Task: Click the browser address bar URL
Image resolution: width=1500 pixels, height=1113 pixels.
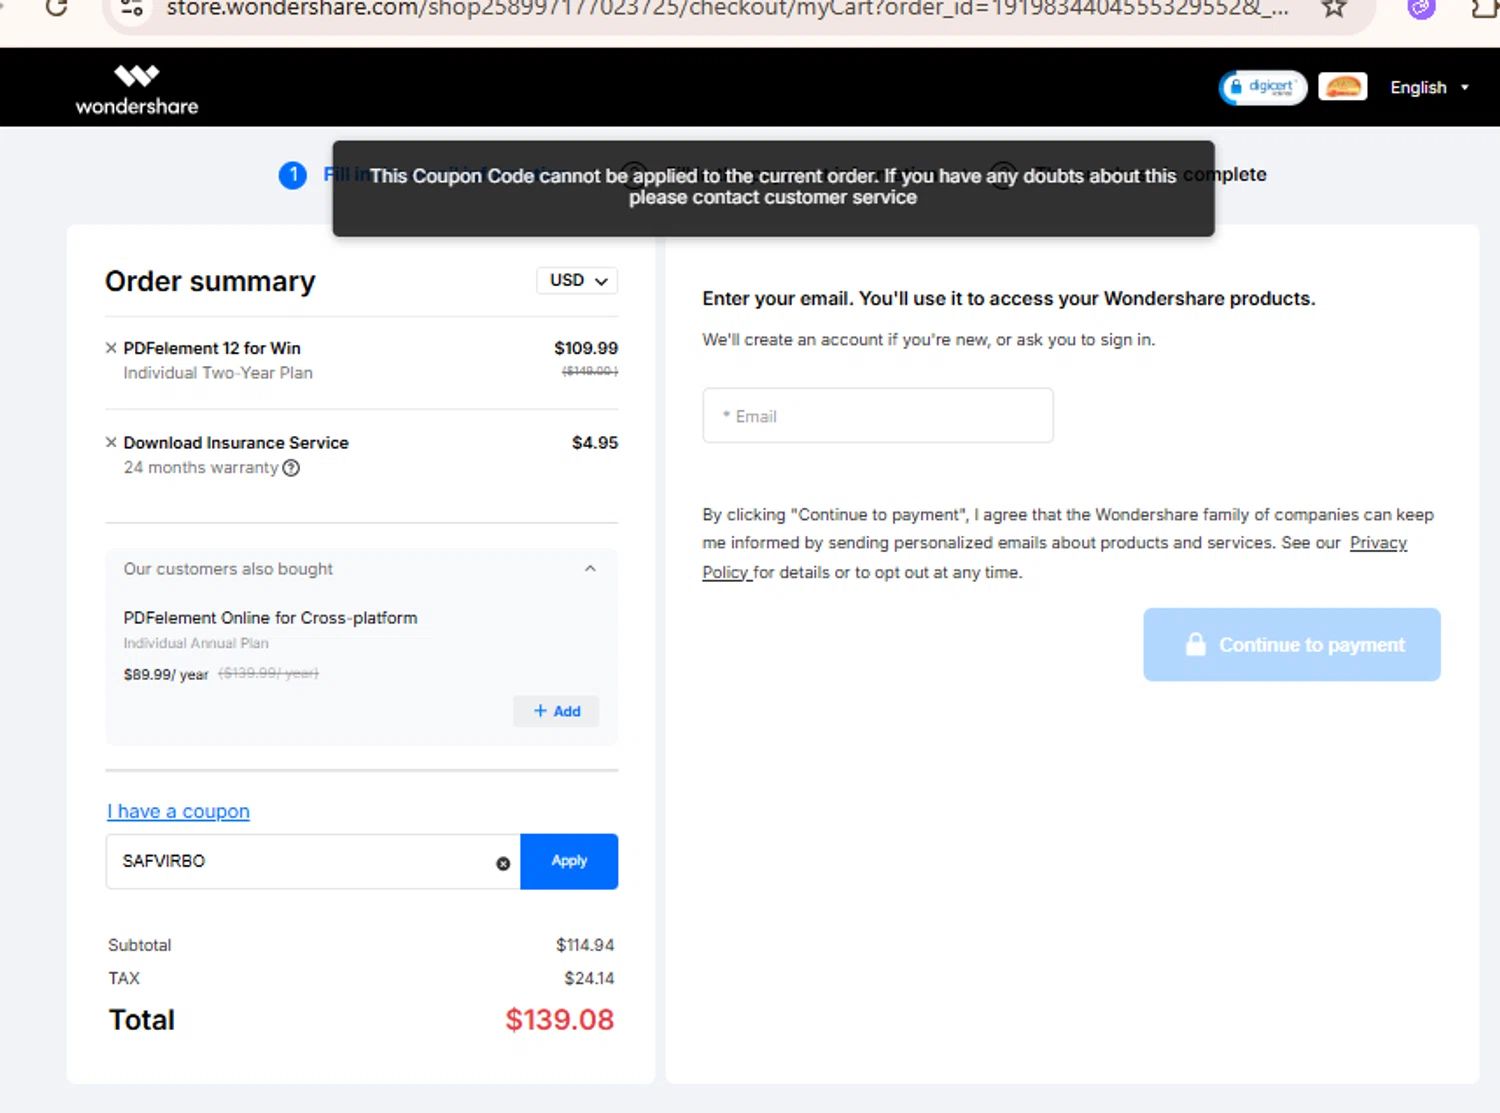Action: tap(728, 9)
